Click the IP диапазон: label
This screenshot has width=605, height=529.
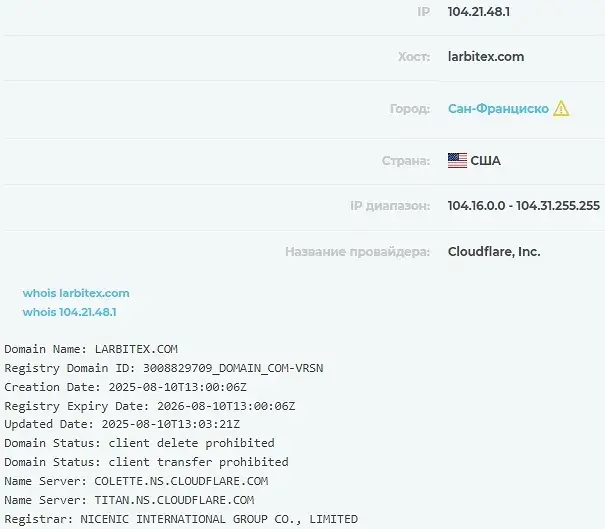point(390,206)
